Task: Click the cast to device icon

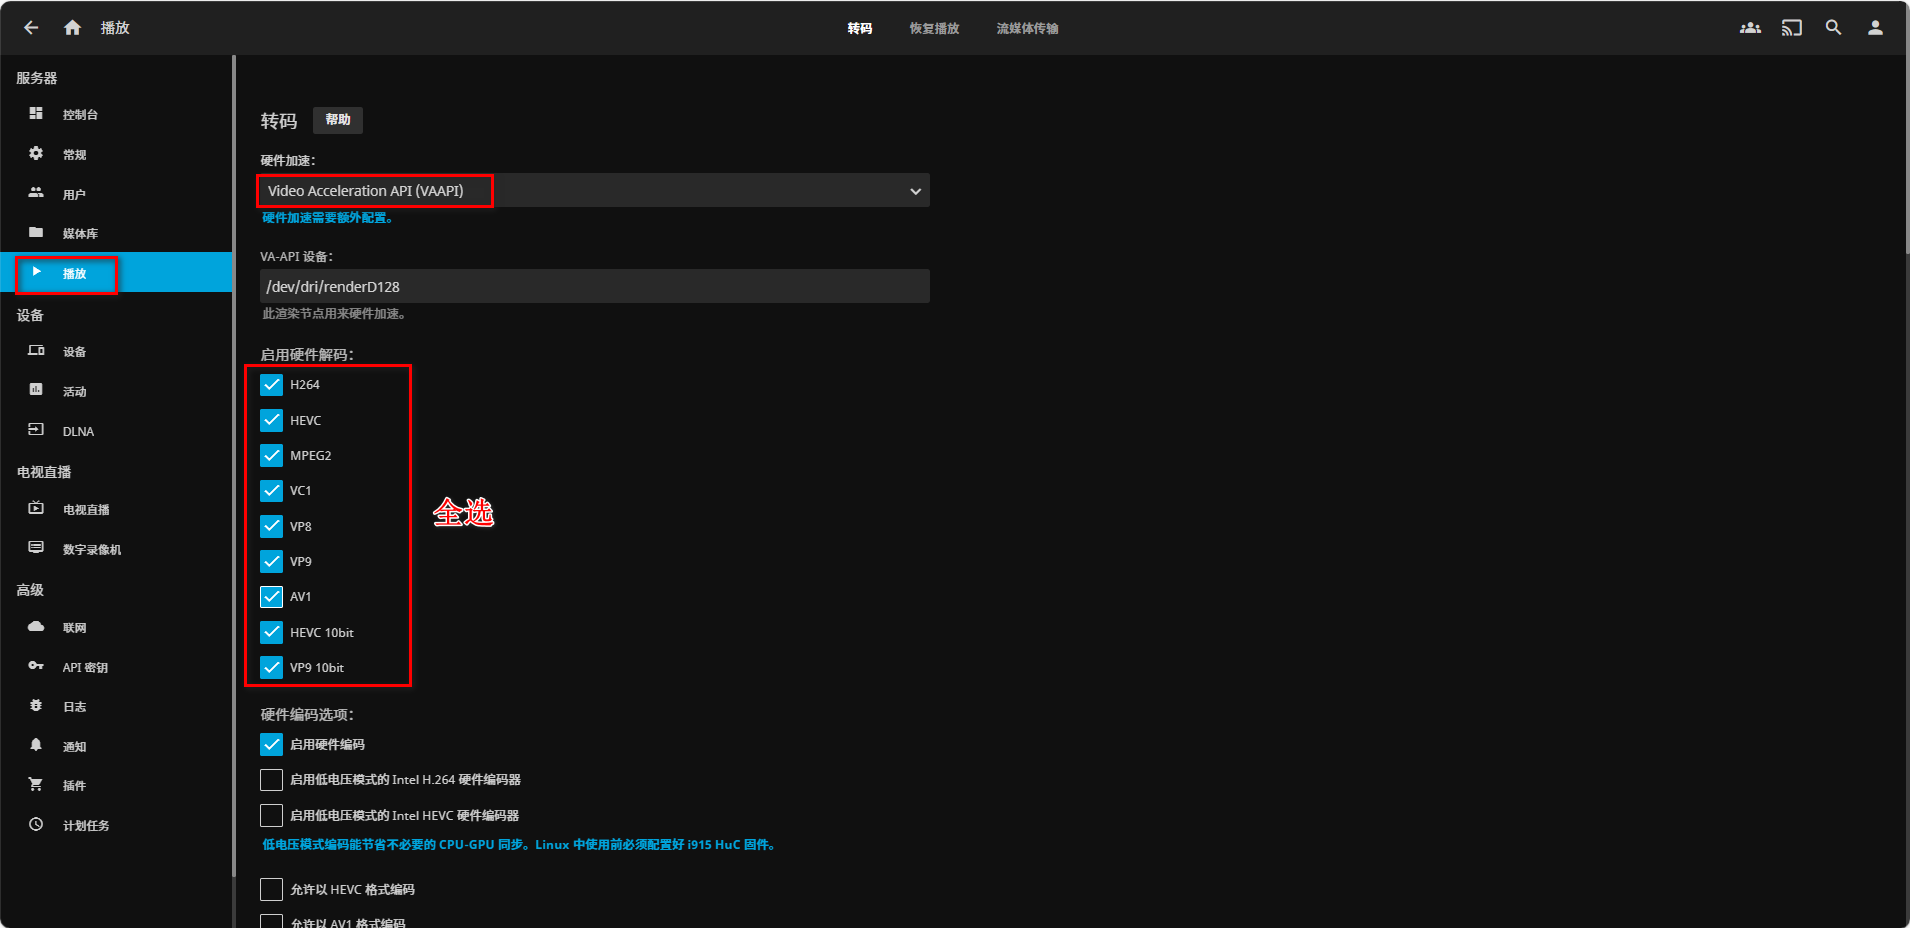Action: 1791,28
